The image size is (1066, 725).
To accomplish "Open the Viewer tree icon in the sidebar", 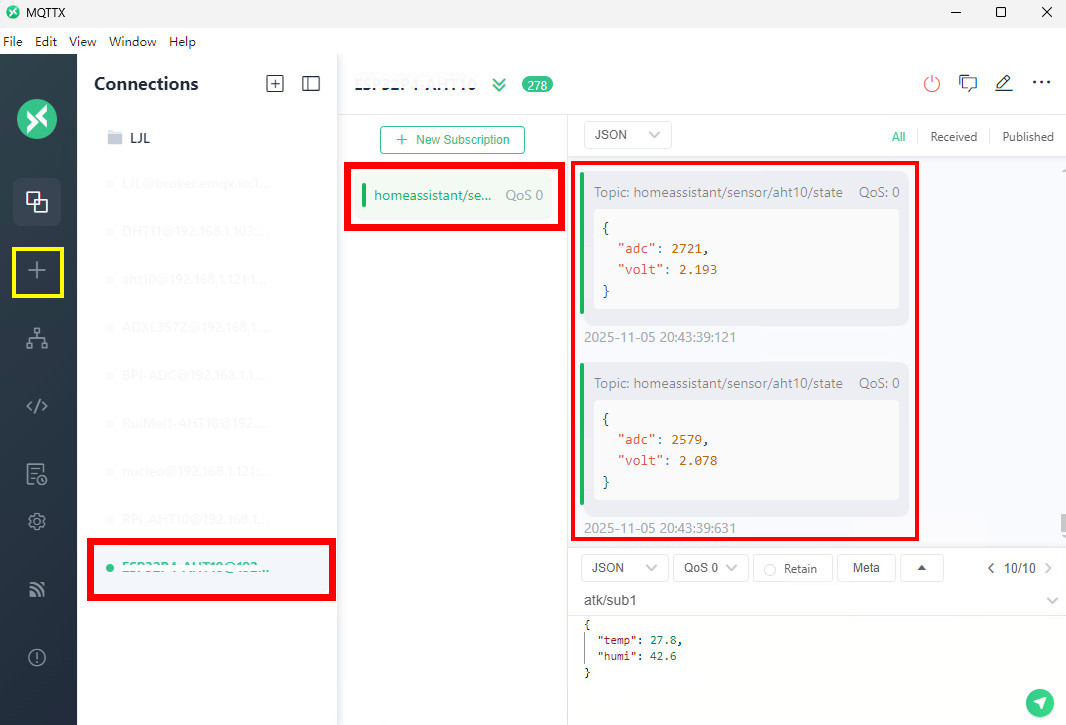I will point(37,338).
